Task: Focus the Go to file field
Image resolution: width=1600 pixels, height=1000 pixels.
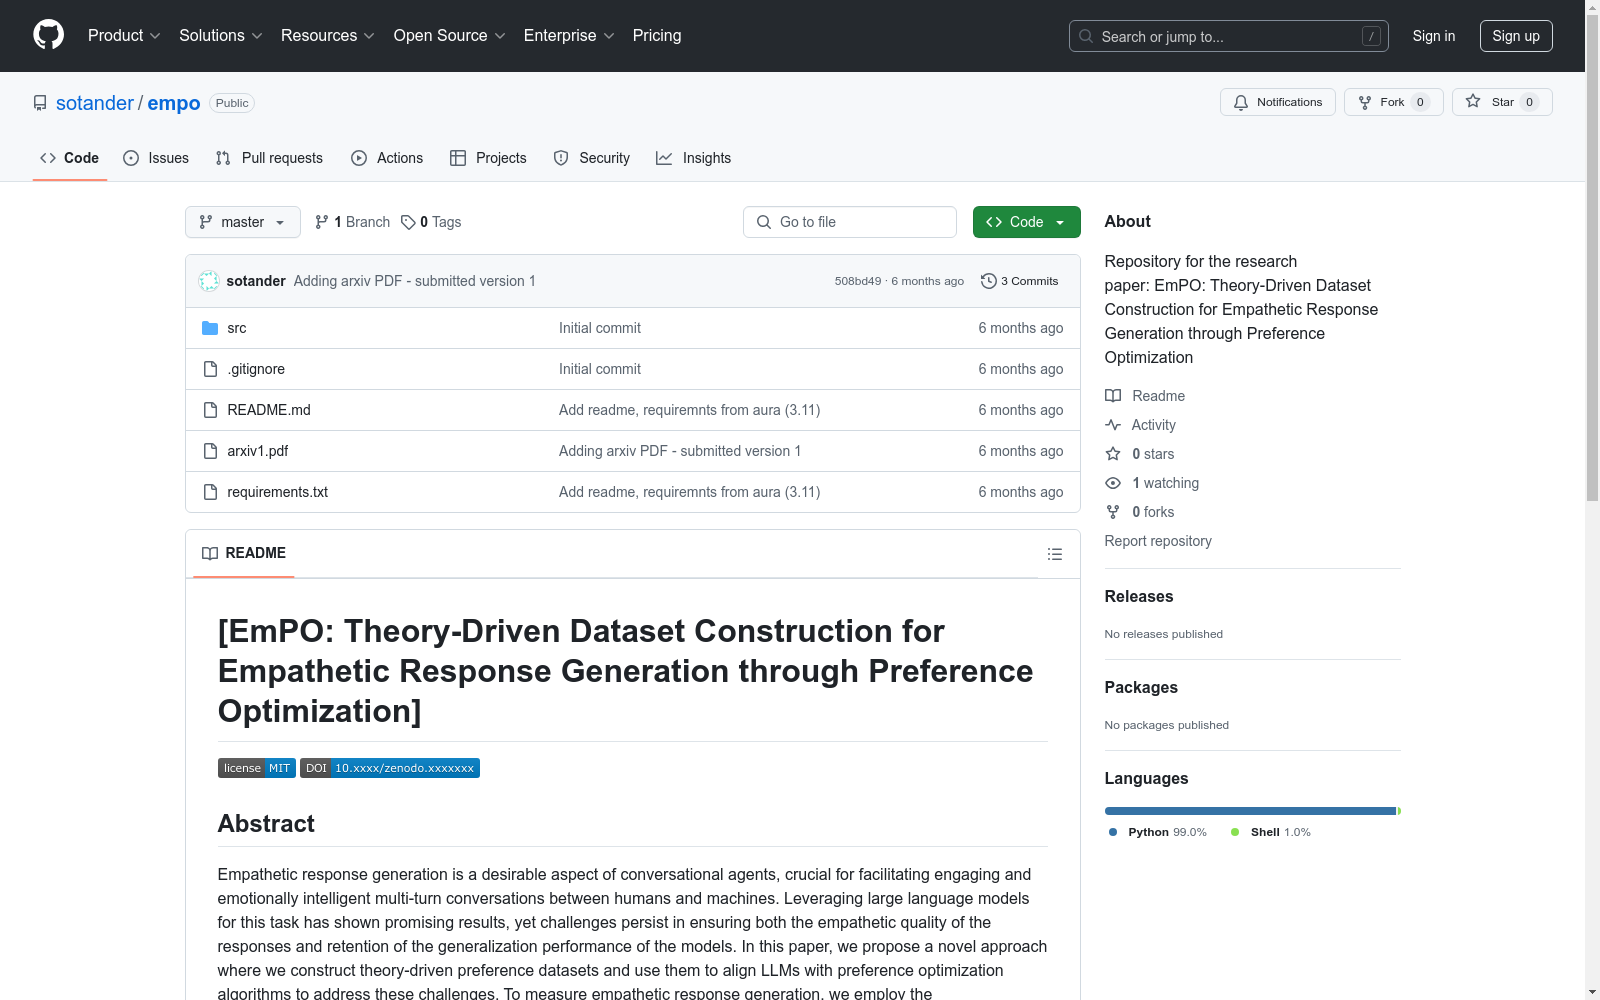Action: click(x=850, y=222)
